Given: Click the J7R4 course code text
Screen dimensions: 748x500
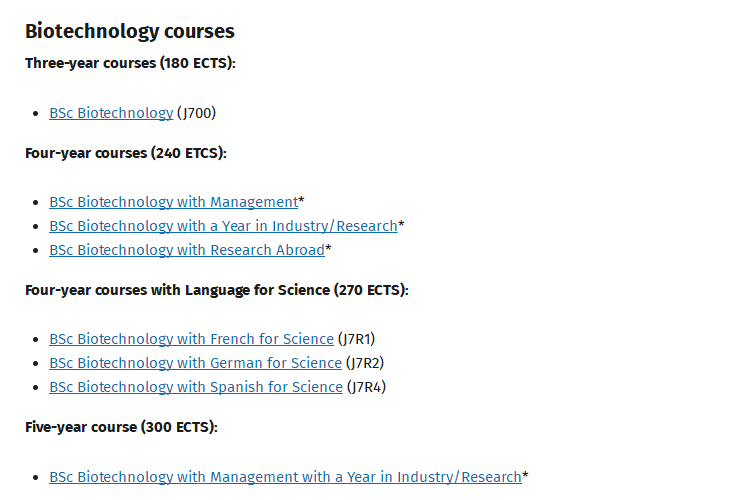Looking at the screenshot, I should pos(366,387).
